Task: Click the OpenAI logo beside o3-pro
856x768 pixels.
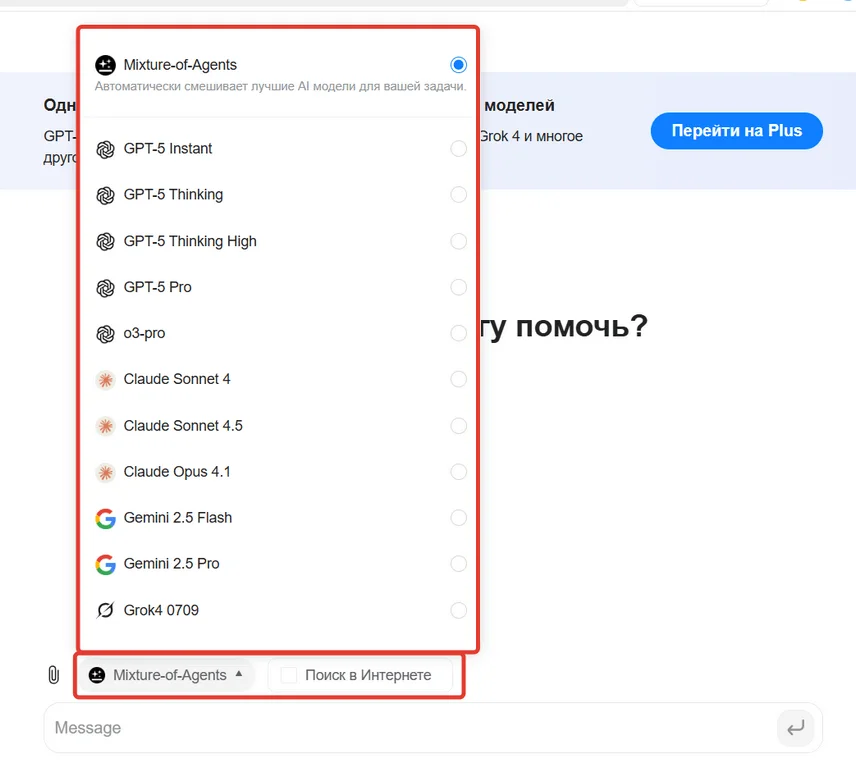Action: click(x=105, y=334)
